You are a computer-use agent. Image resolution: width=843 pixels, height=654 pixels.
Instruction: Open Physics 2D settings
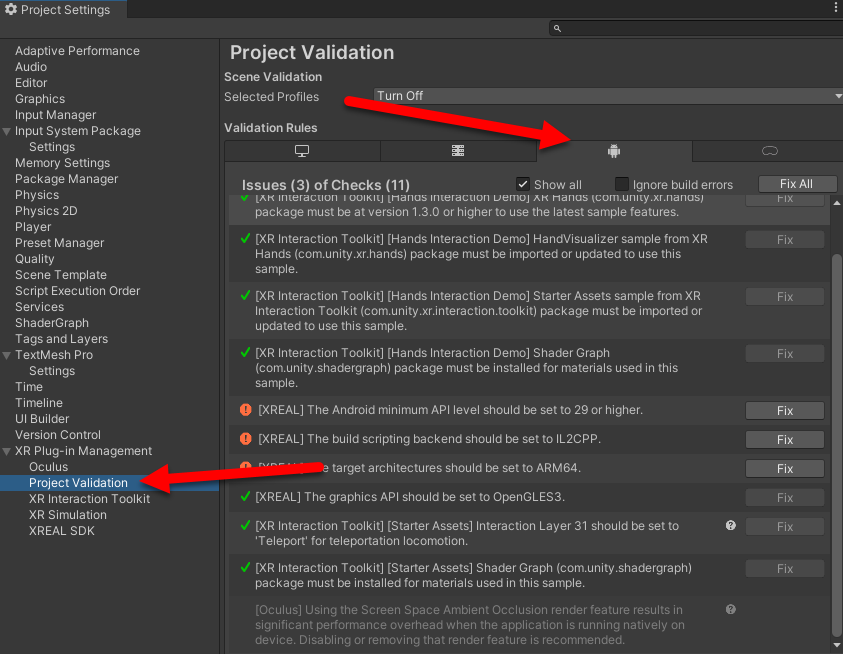click(46, 211)
